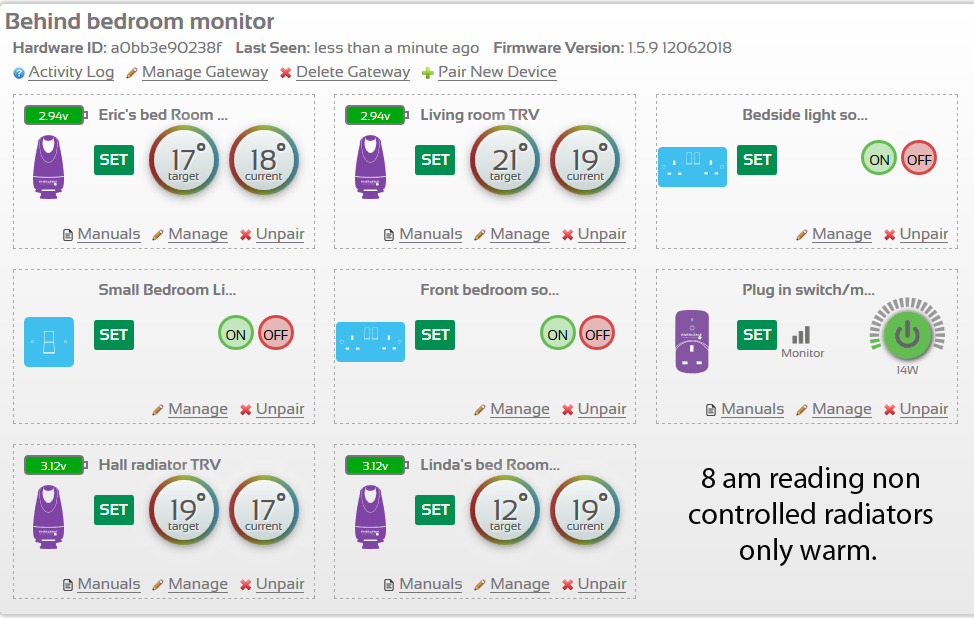Open the Monitor bar chart icon
The height and width of the screenshot is (618, 974).
(x=802, y=336)
